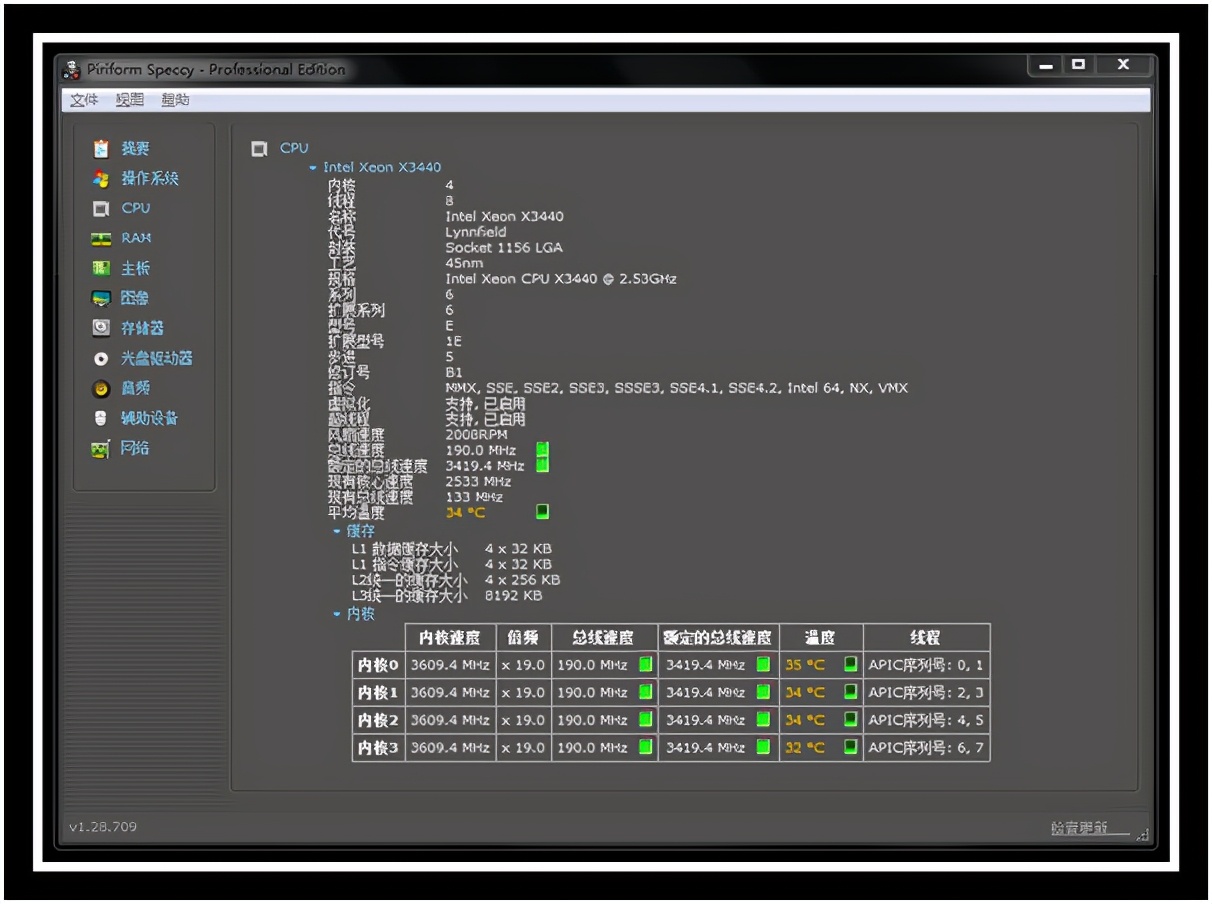Click the v1.28.709 version text

click(103, 827)
